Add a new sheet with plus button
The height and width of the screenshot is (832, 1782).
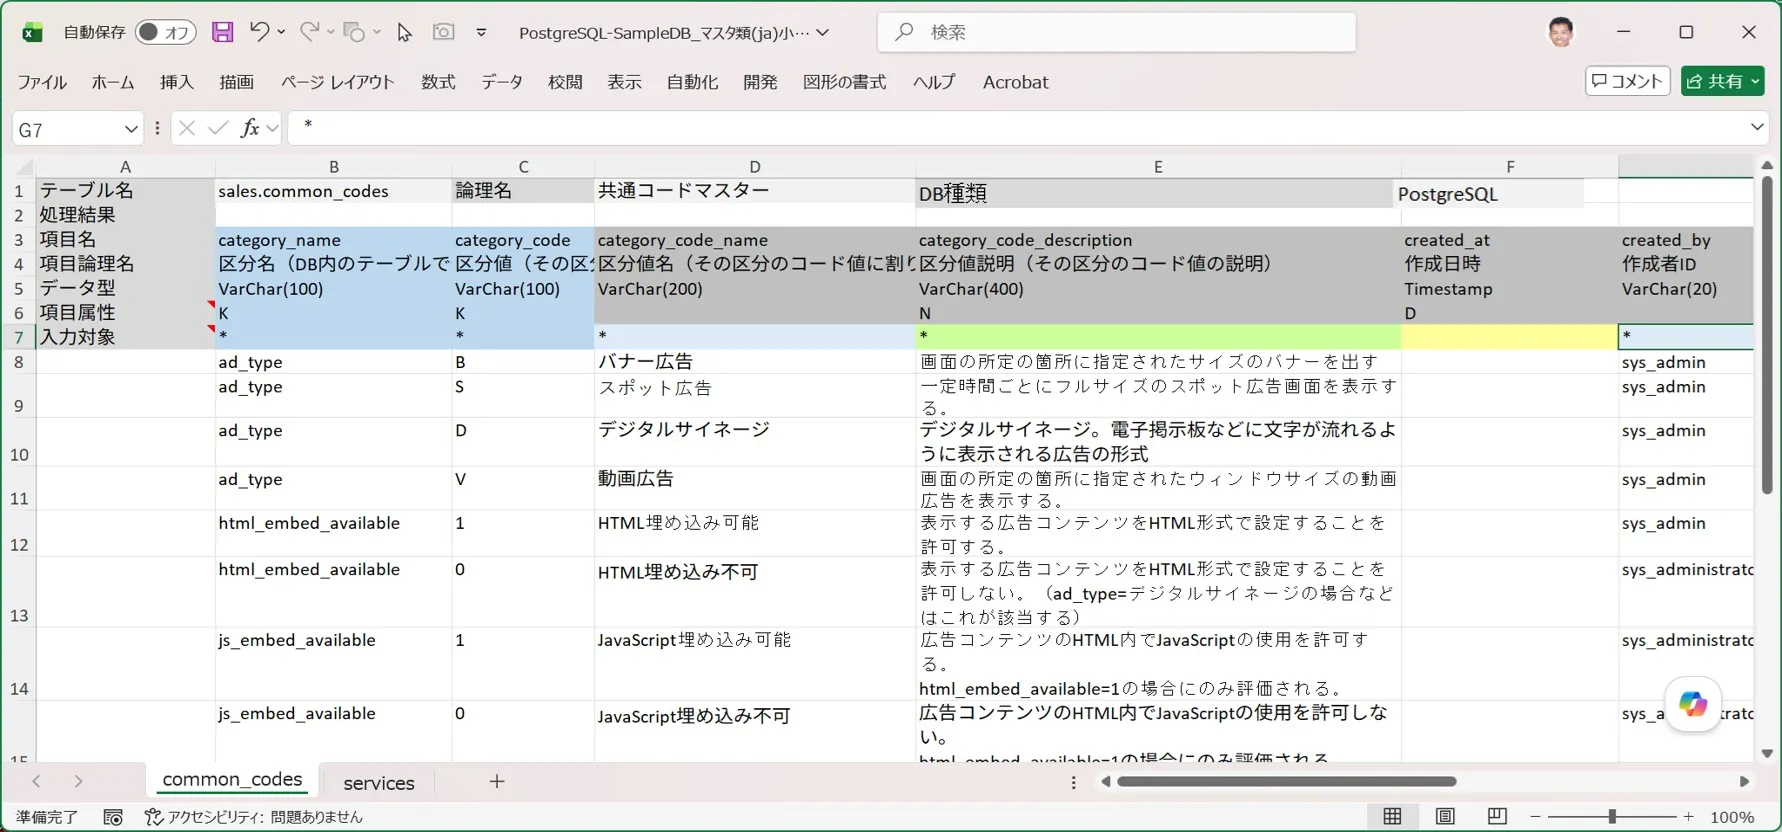click(497, 781)
